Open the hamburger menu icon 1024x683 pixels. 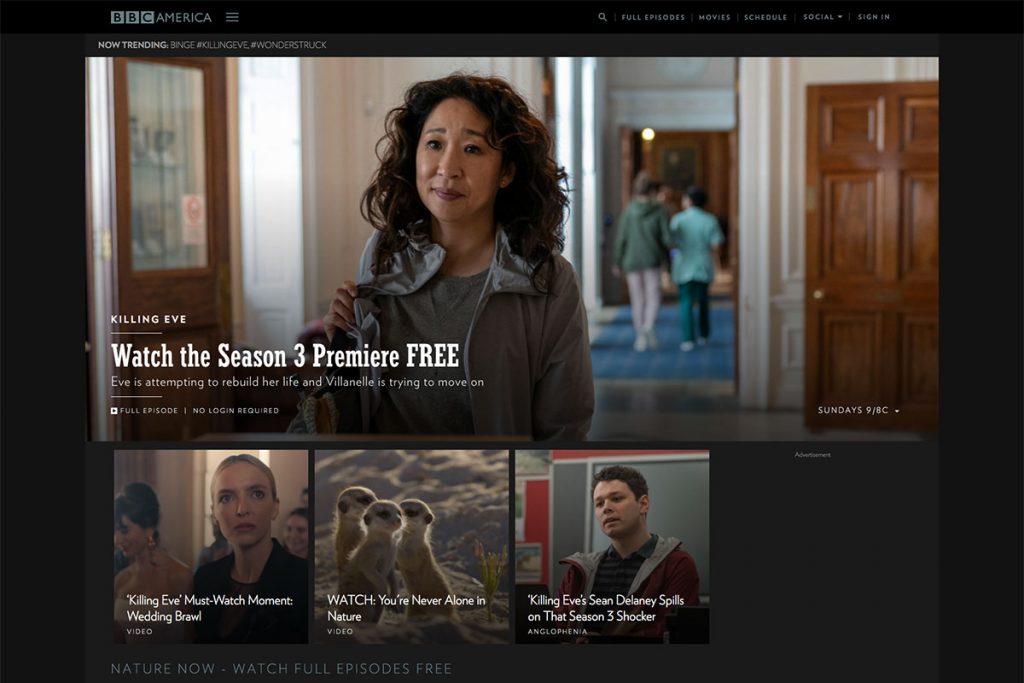[232, 17]
